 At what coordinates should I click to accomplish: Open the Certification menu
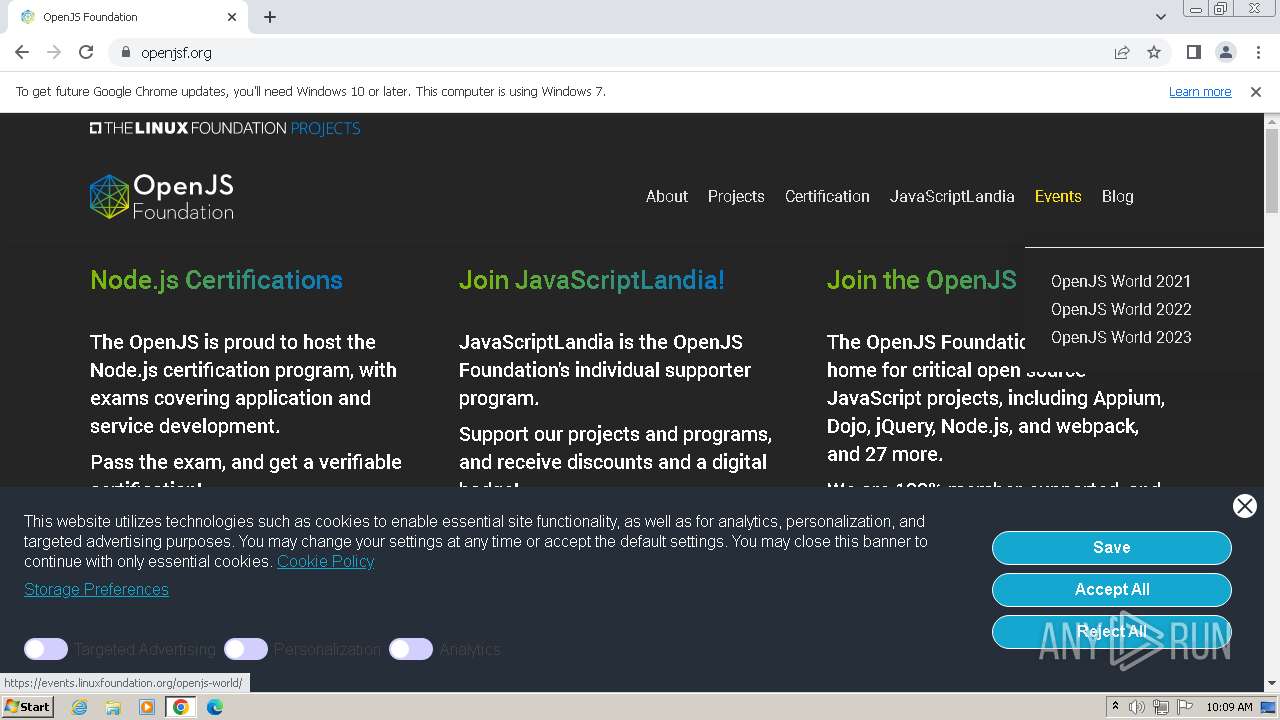click(827, 197)
